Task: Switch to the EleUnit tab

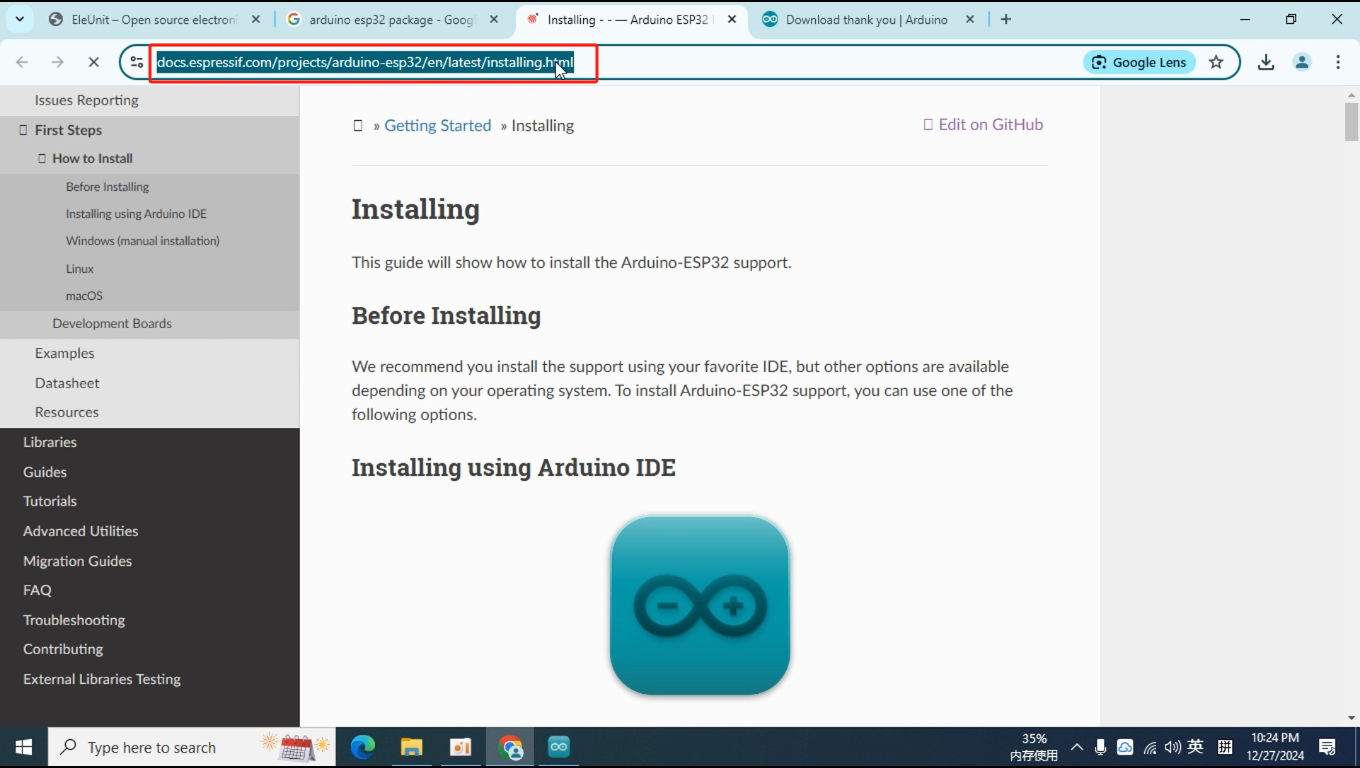Action: click(155, 19)
